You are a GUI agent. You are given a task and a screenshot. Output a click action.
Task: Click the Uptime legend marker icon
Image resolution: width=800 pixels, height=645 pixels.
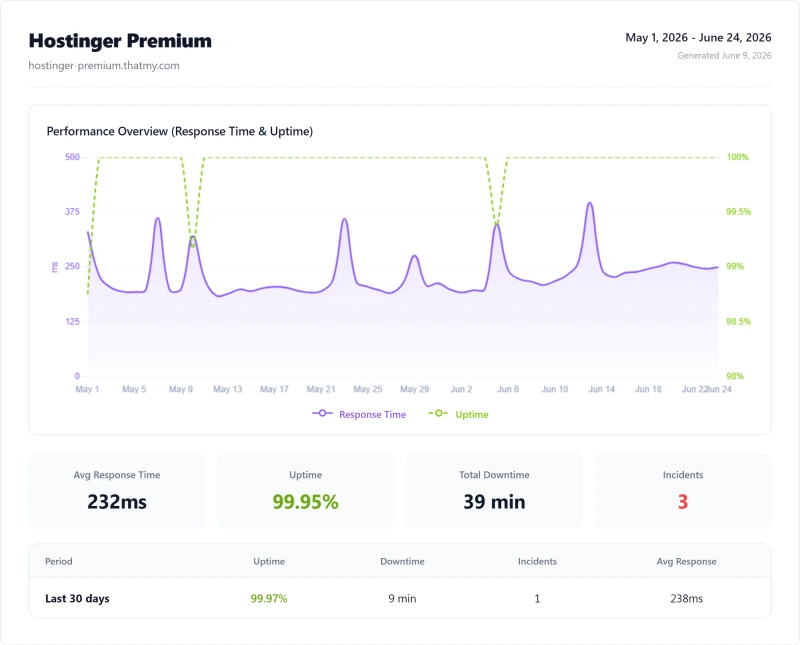pyautogui.click(x=438, y=413)
